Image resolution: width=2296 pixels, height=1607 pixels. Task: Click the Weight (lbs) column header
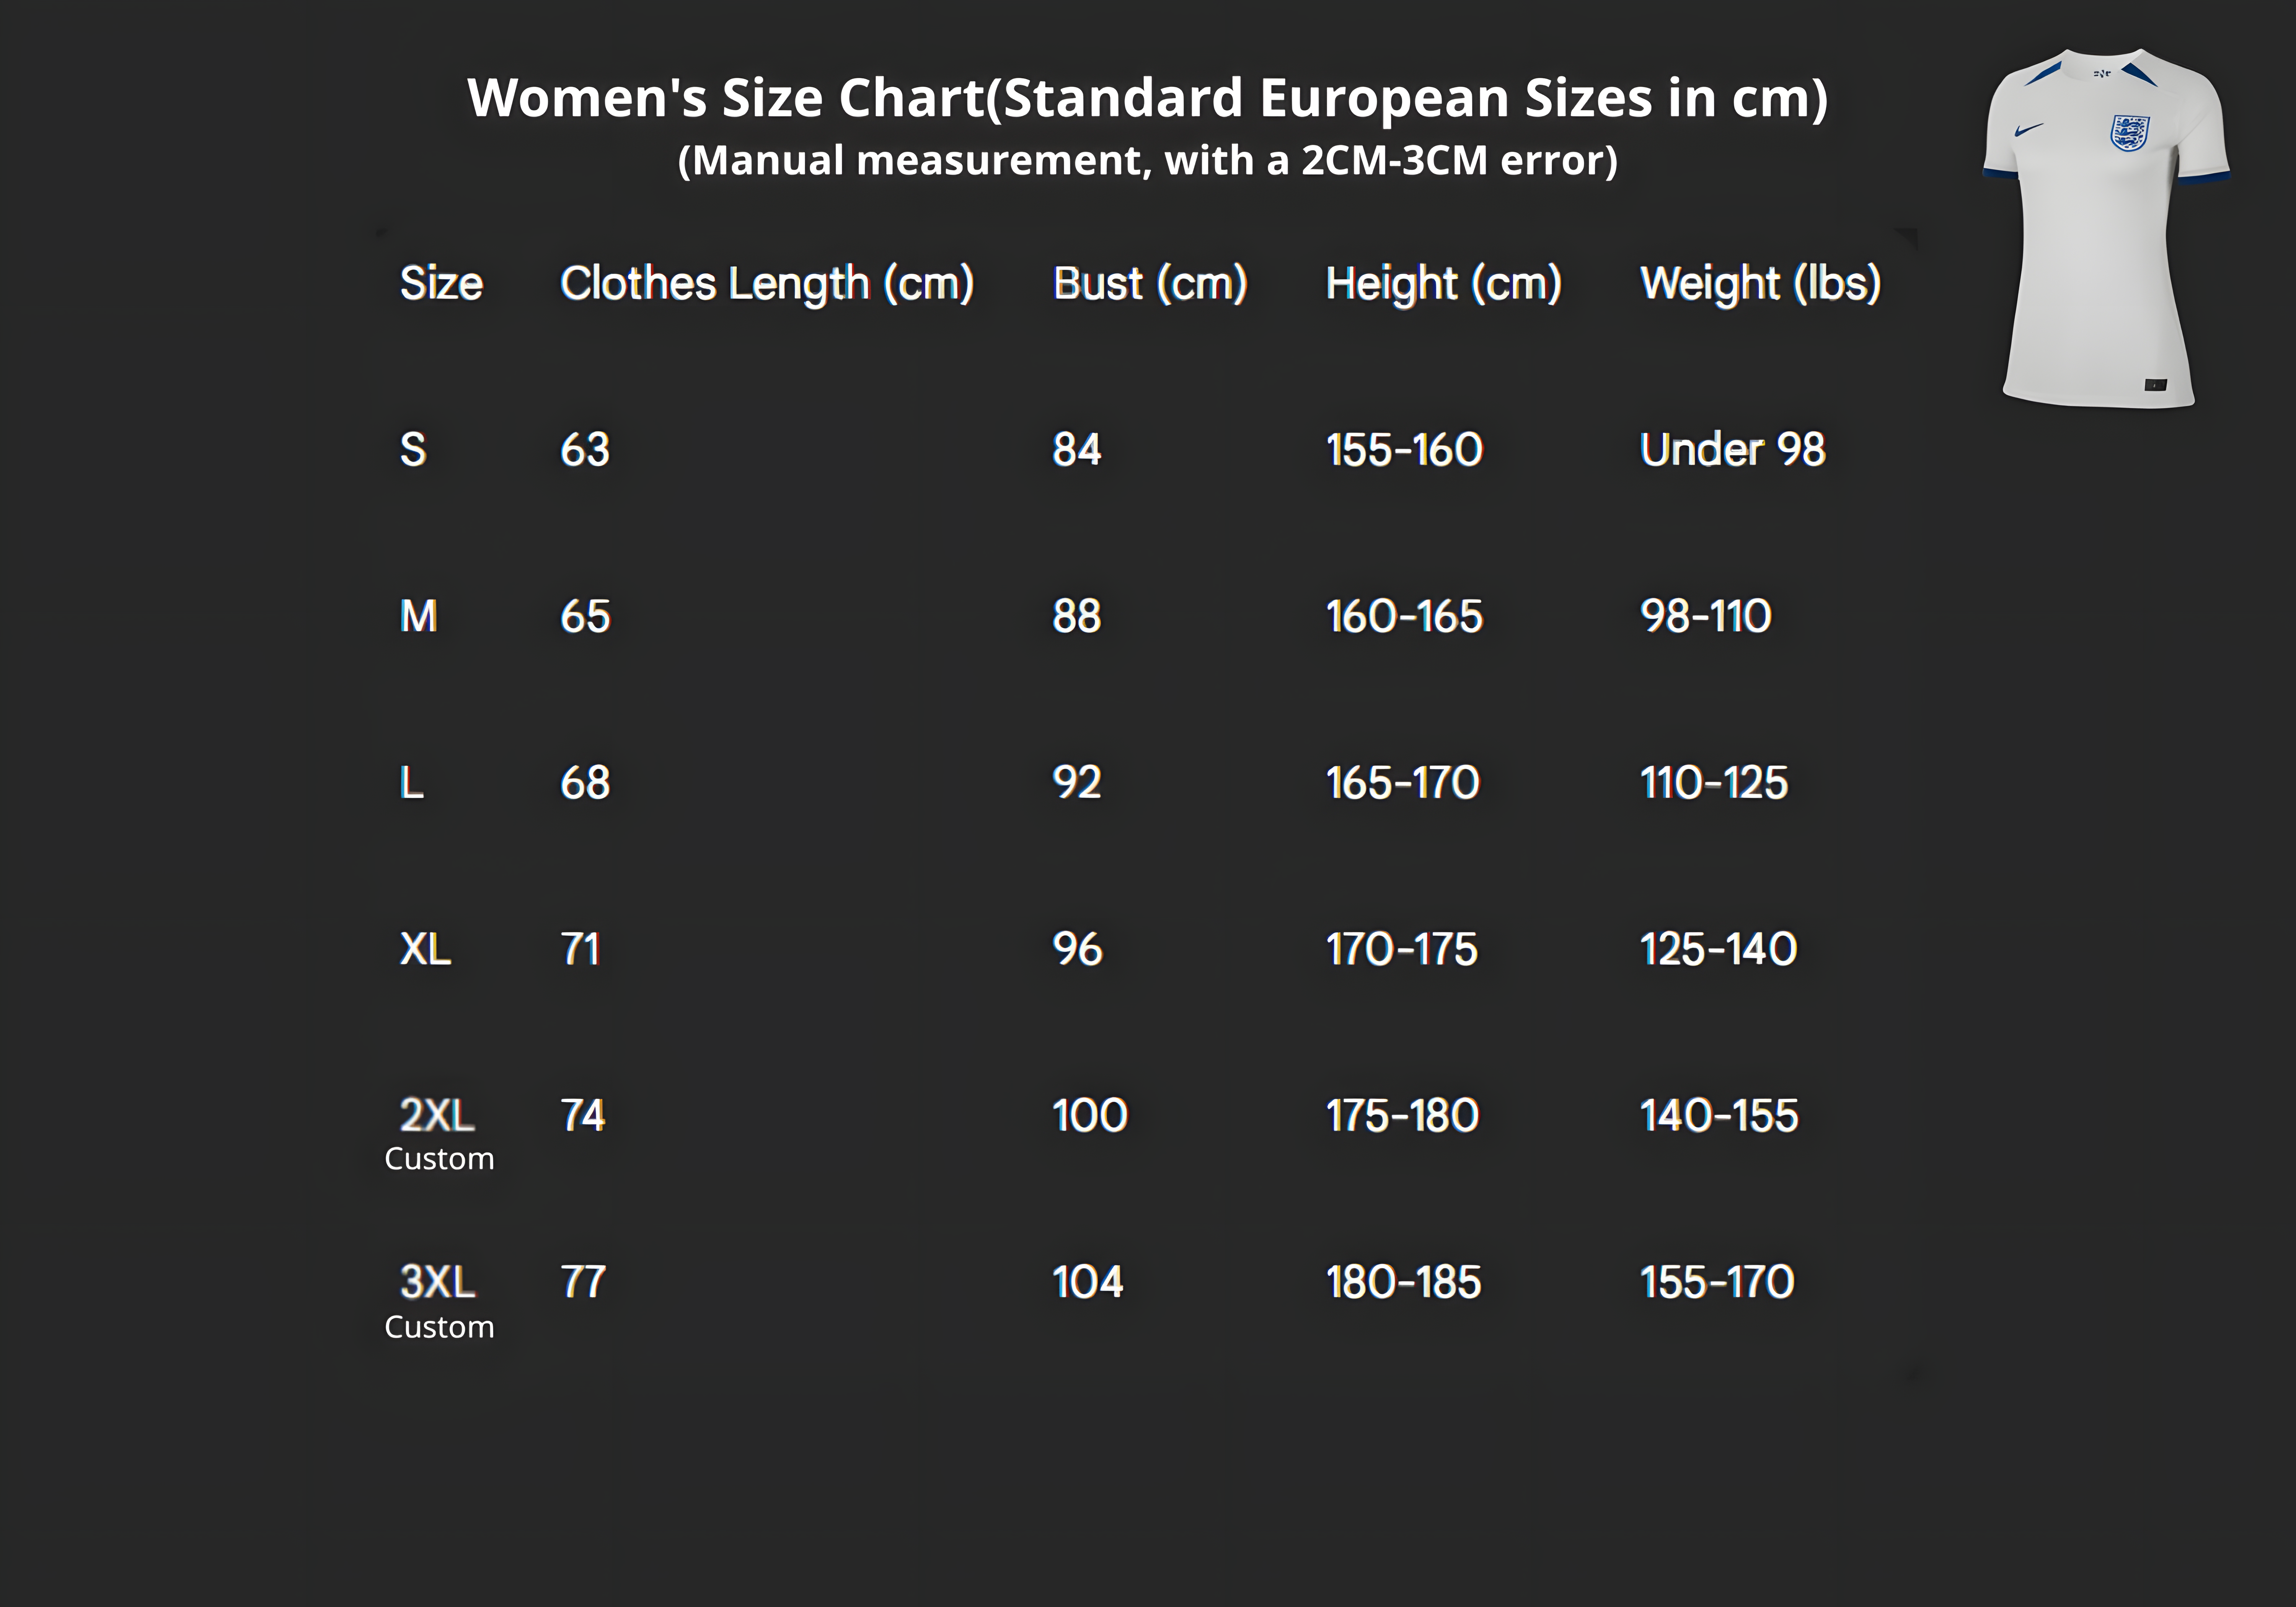[1760, 283]
